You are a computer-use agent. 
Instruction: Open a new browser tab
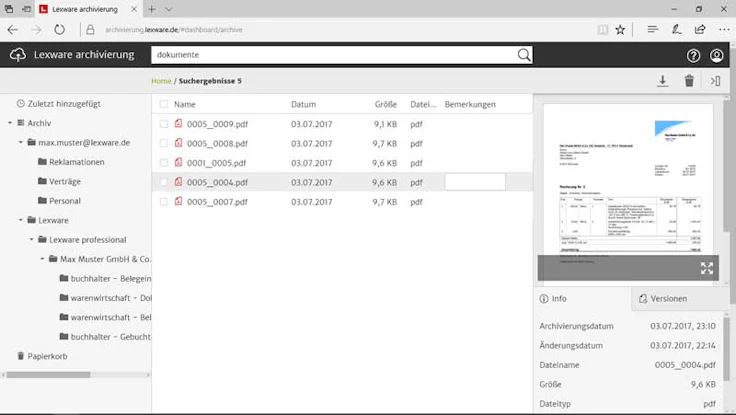[x=152, y=9]
